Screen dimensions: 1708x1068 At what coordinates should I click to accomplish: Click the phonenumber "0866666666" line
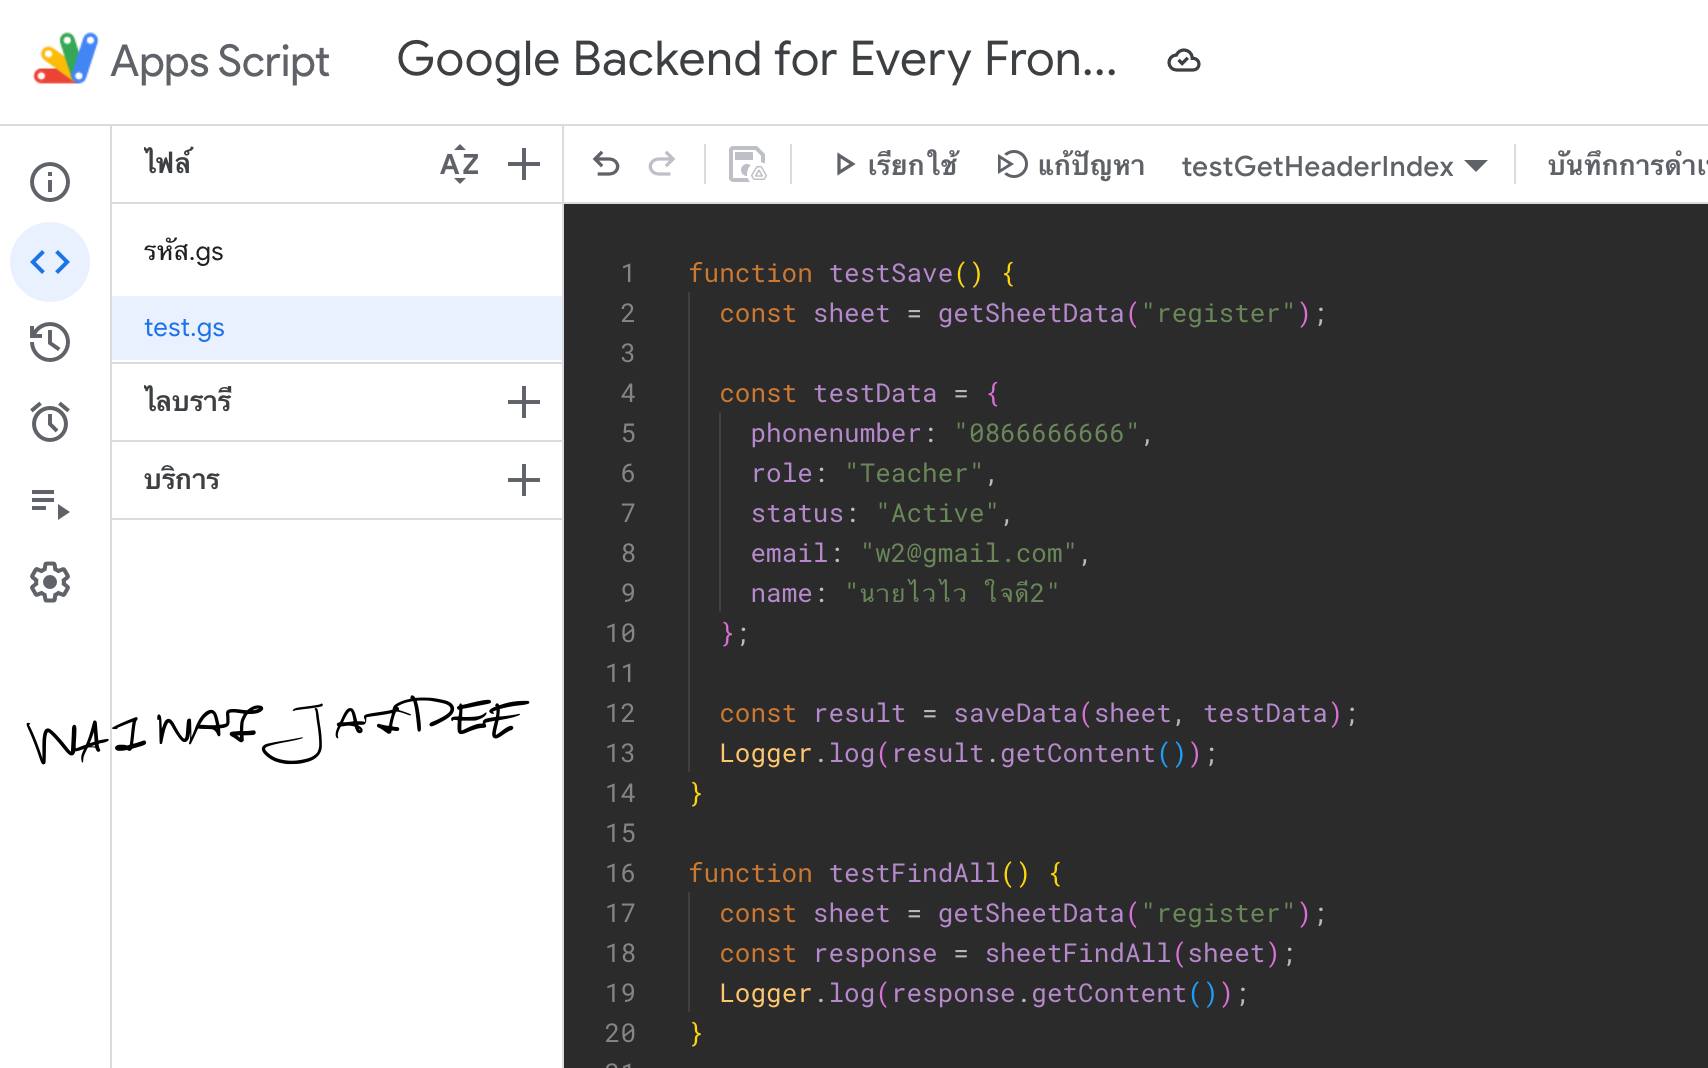point(952,433)
